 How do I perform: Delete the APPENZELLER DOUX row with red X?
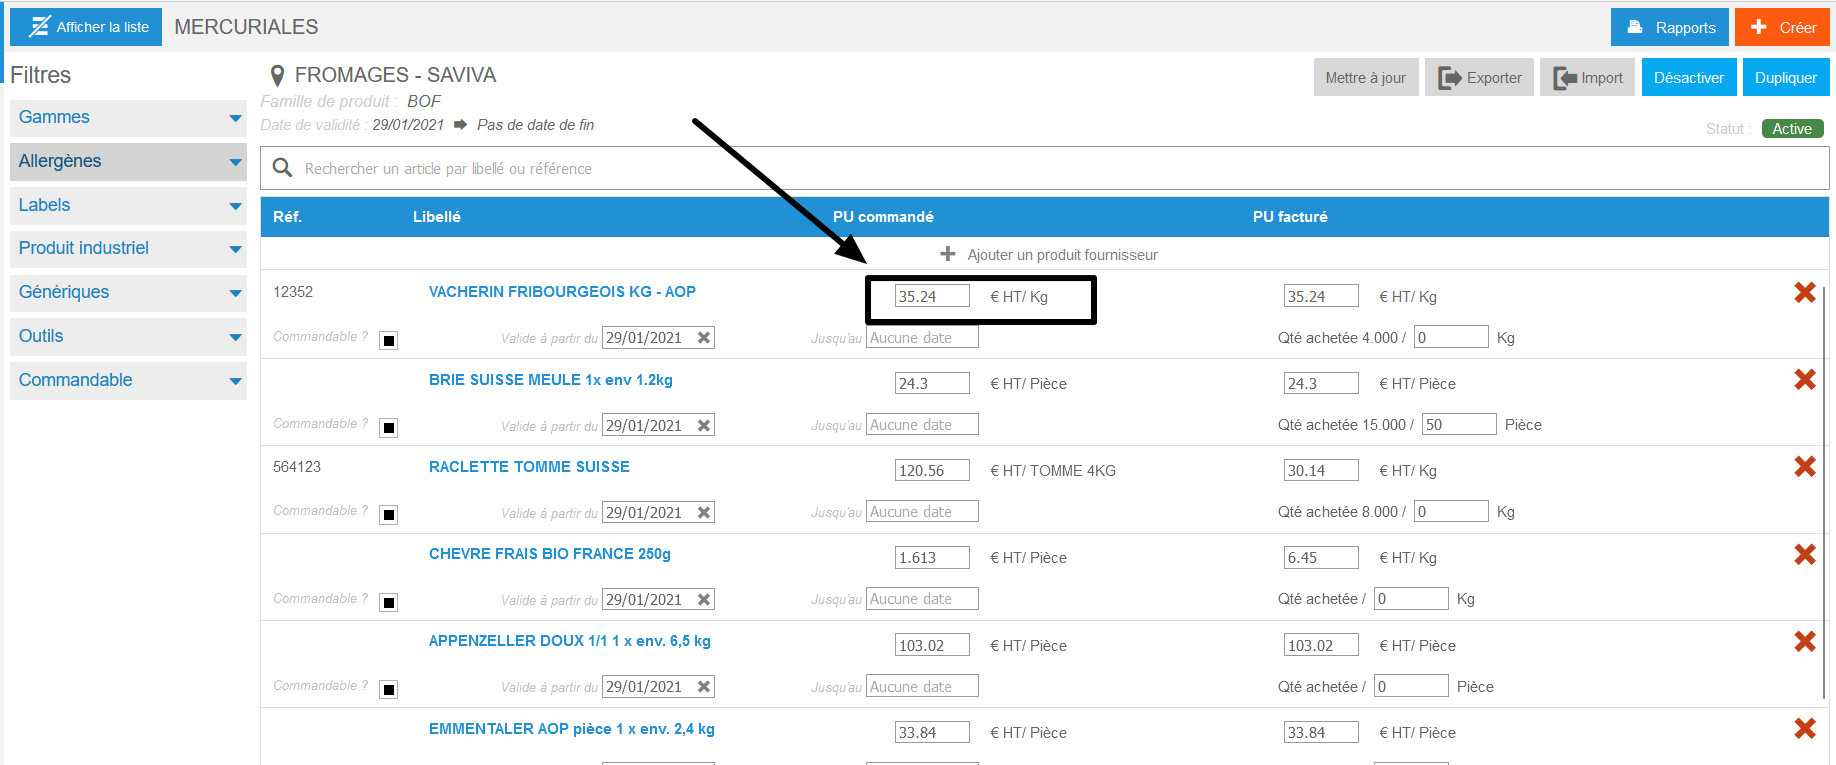(x=1805, y=641)
